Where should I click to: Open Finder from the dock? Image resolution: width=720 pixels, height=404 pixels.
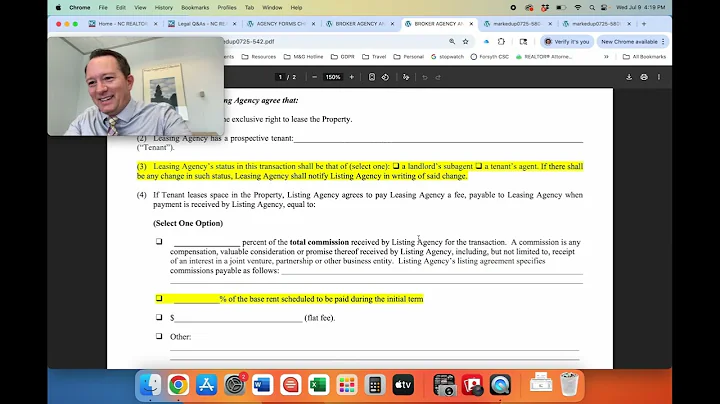pyautogui.click(x=150, y=384)
